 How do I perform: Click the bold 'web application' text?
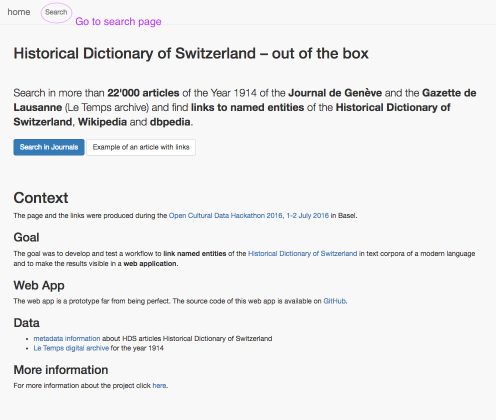click(x=150, y=264)
